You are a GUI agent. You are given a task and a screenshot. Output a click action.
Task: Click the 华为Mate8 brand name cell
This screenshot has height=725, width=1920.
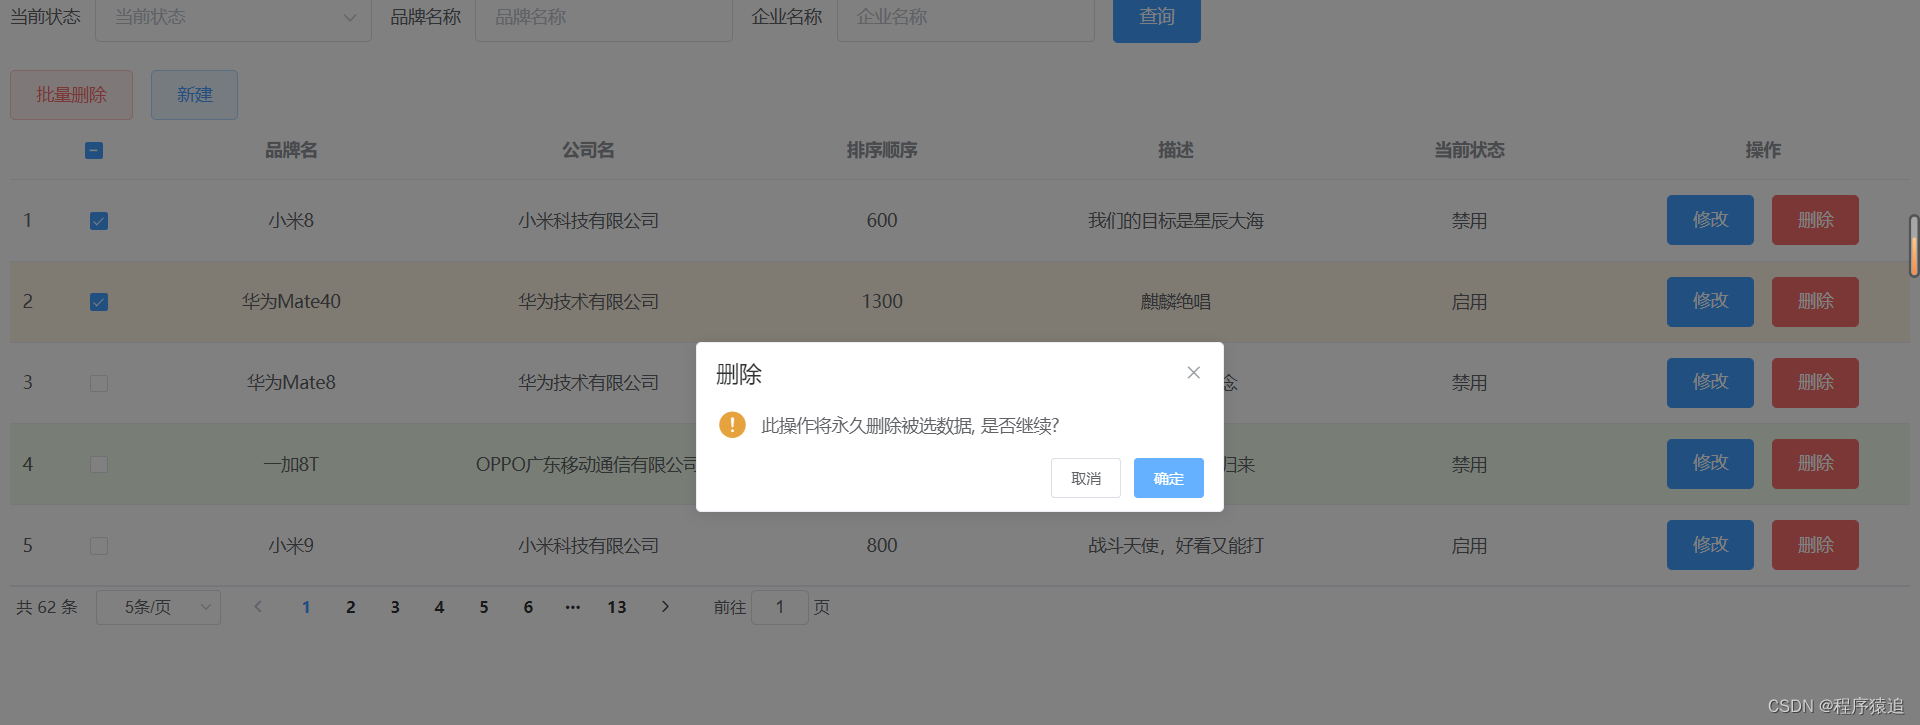(291, 383)
